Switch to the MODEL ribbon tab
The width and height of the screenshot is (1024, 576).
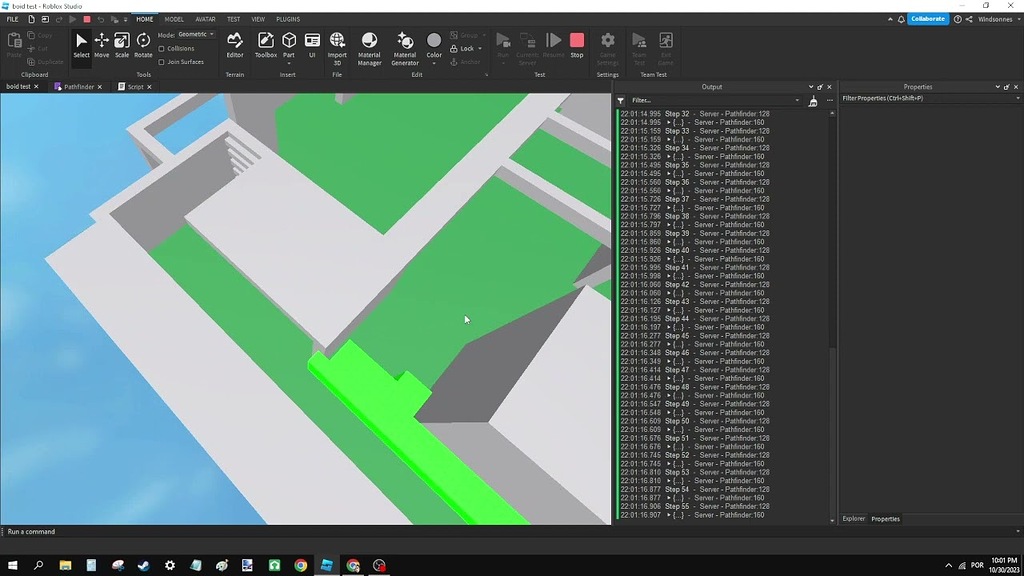(x=174, y=20)
